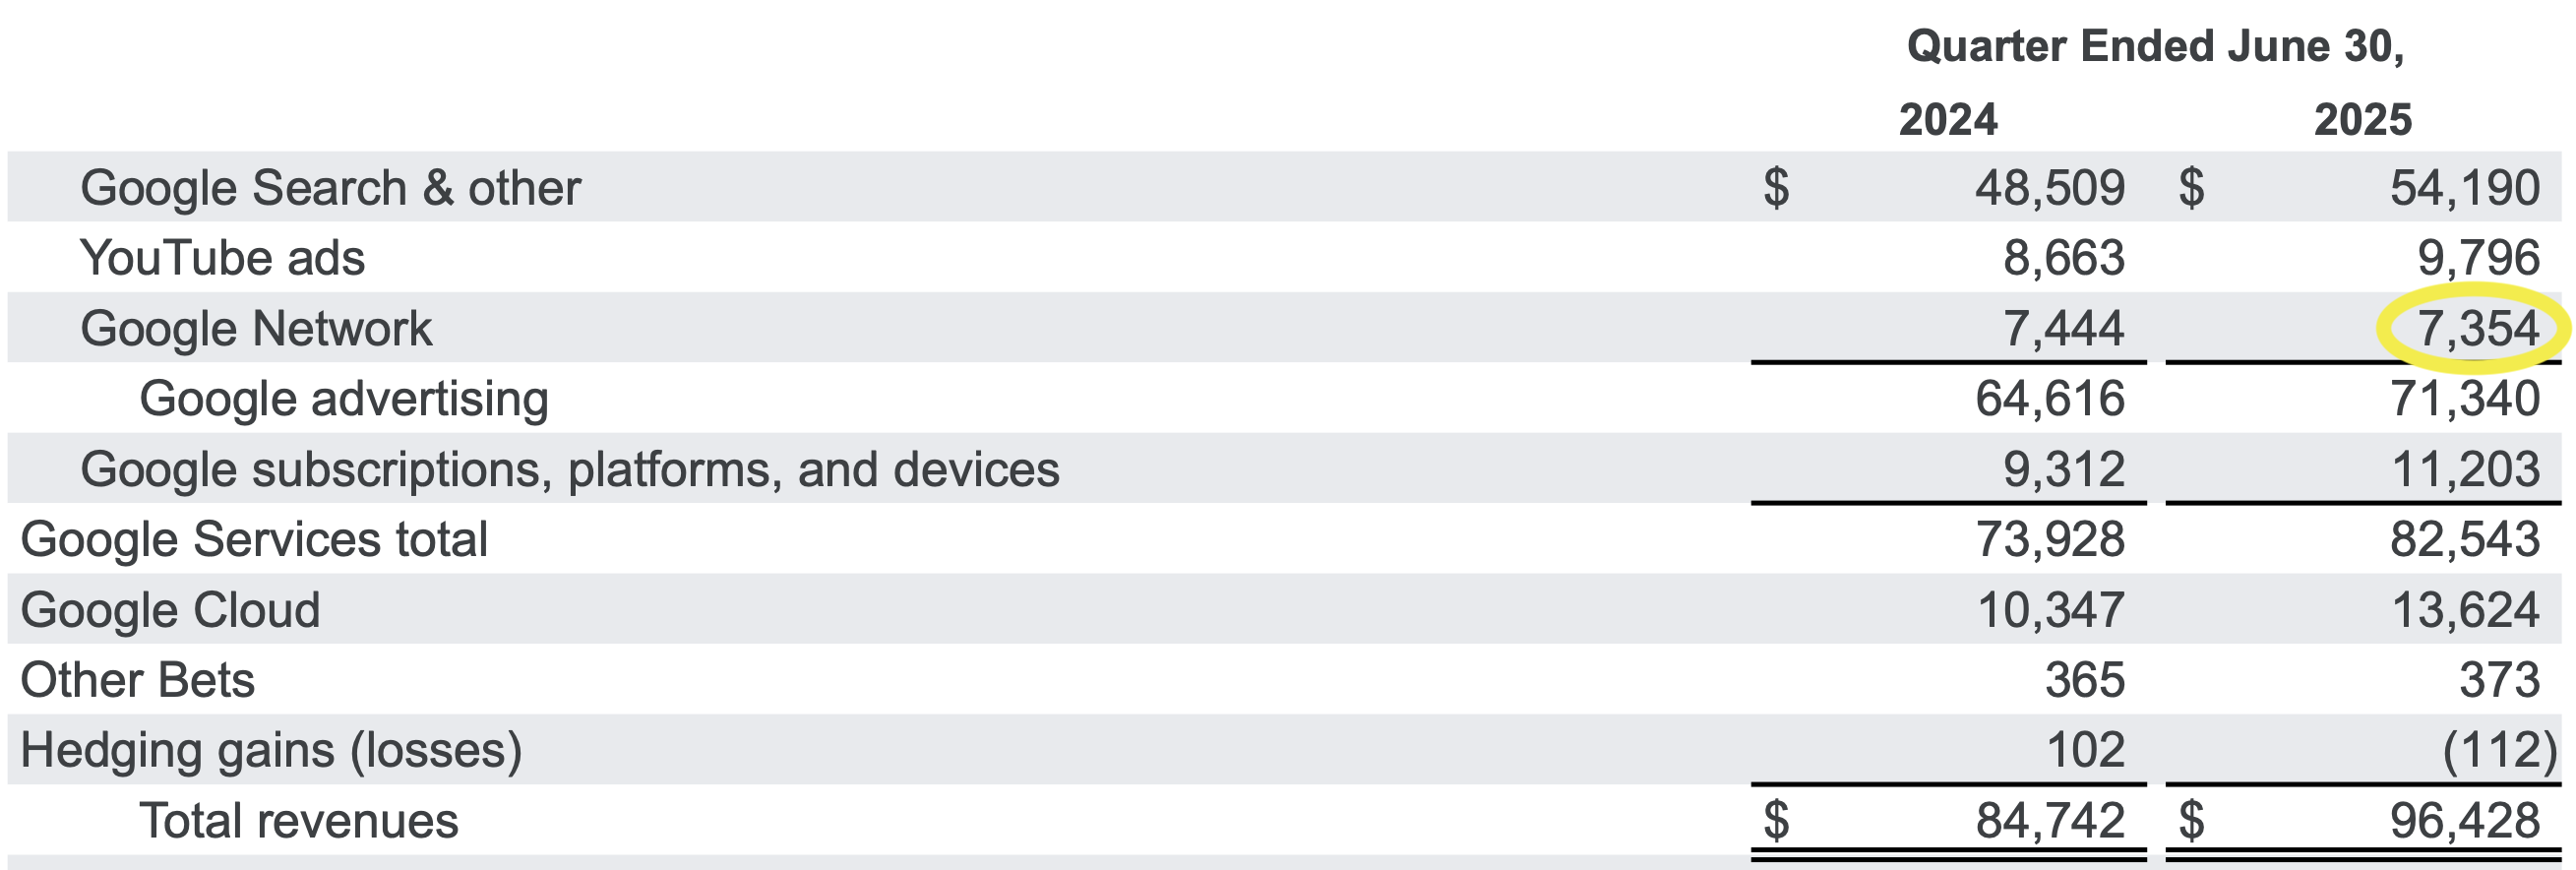Click the 2024 column header

click(x=1948, y=120)
